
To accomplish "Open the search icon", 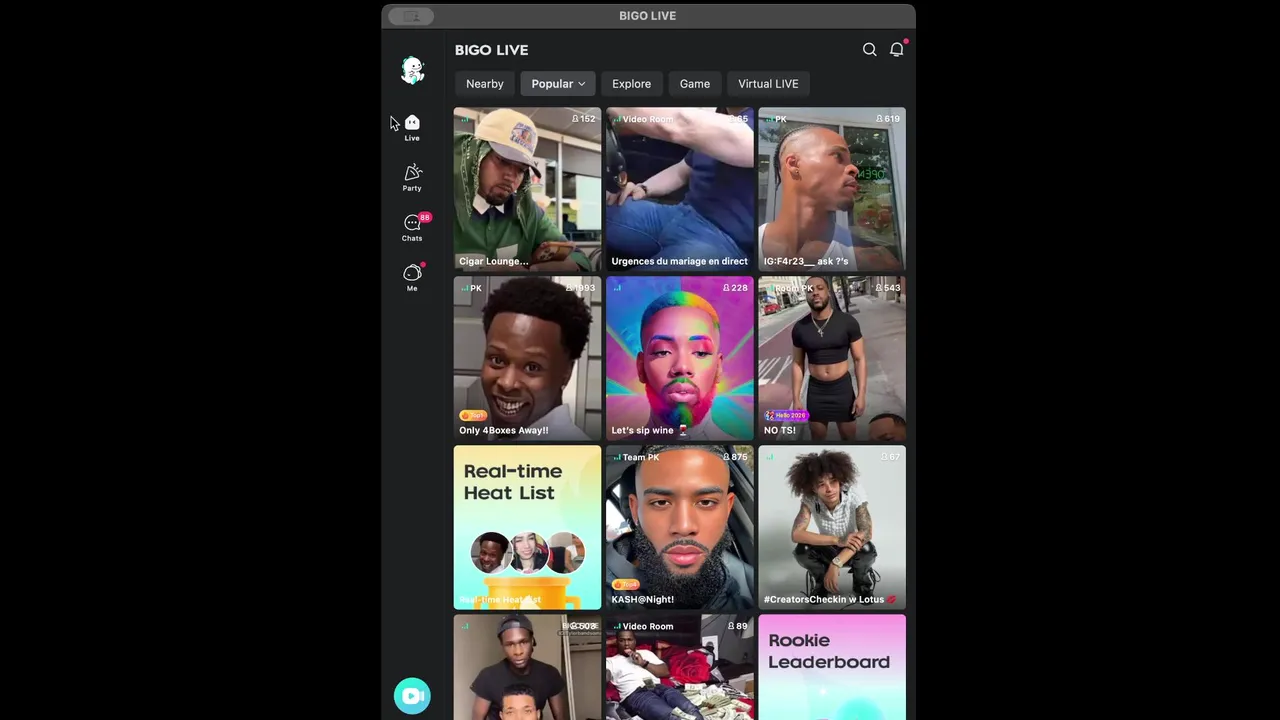I will click(870, 50).
